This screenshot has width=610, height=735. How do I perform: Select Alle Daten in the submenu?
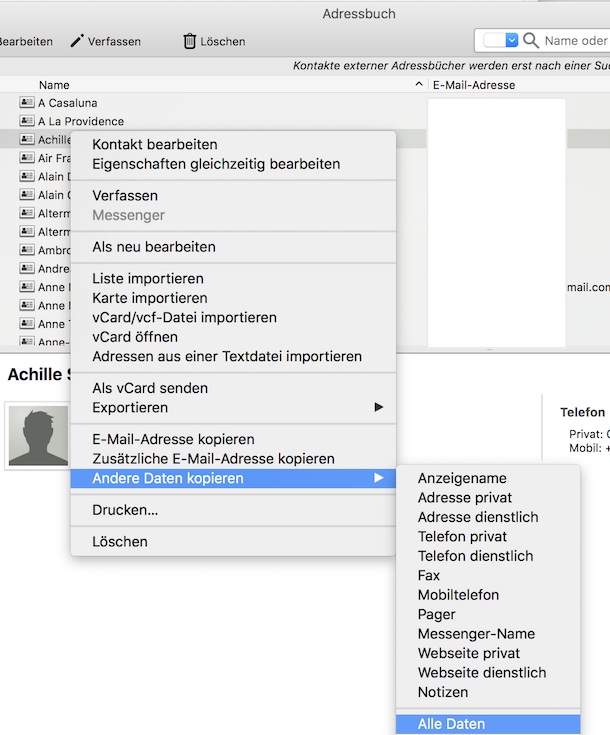click(451, 724)
